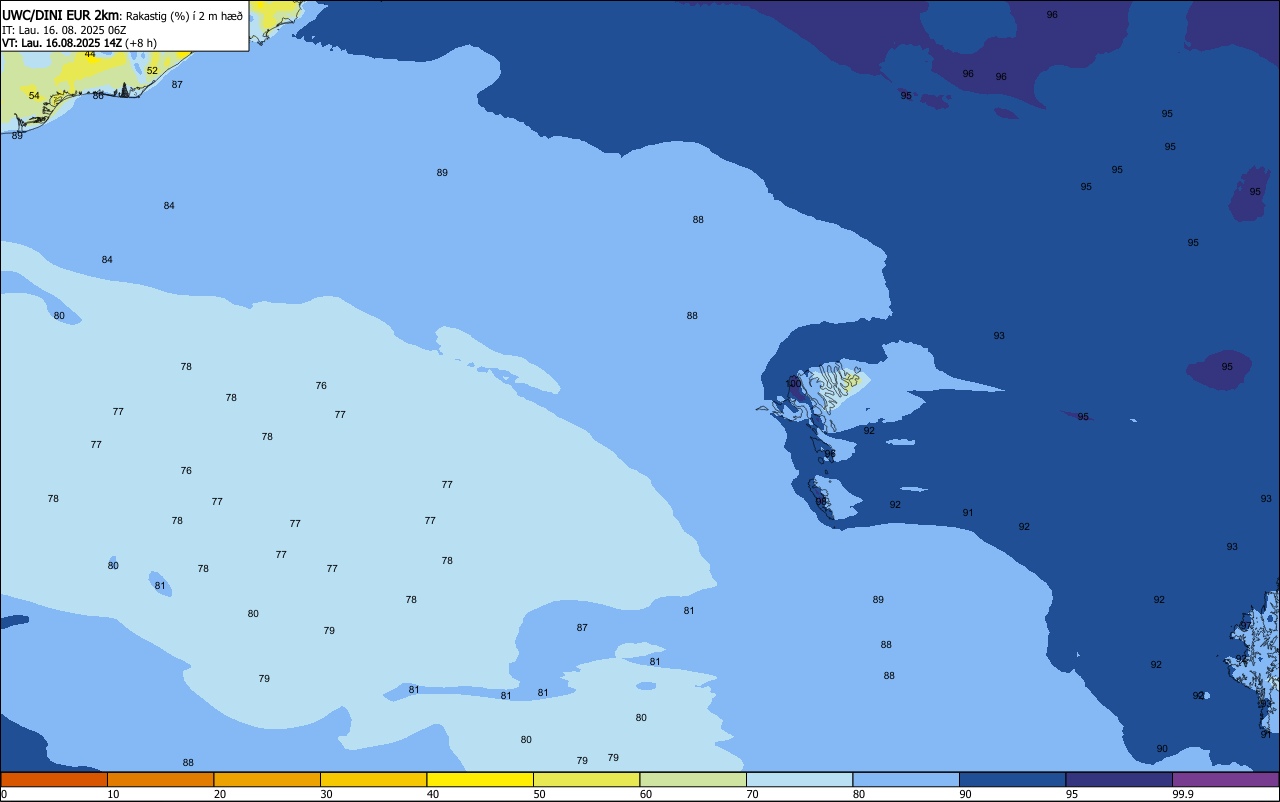1280x802 pixels.
Task: Click the 'Rakastig (%) í 2 m hæð' label
Action: coord(184,16)
